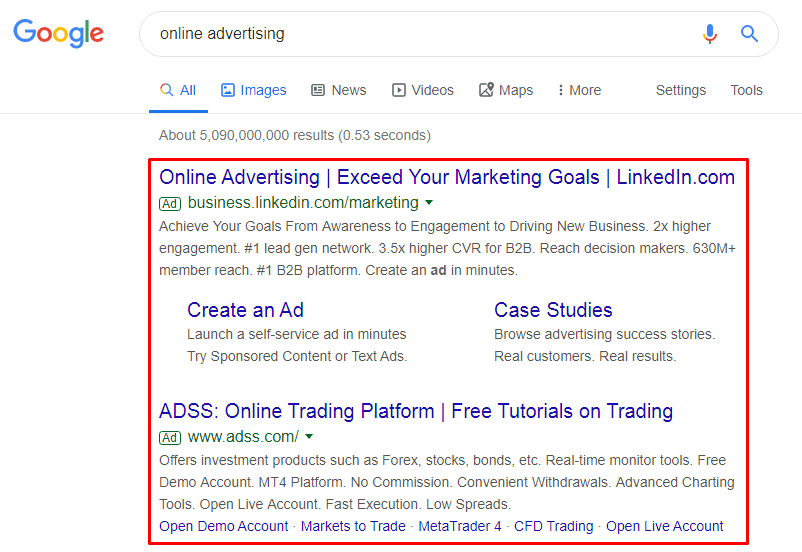802x552 pixels.
Task: Click the About 5,090,000,000 results text
Action: [x=295, y=136]
